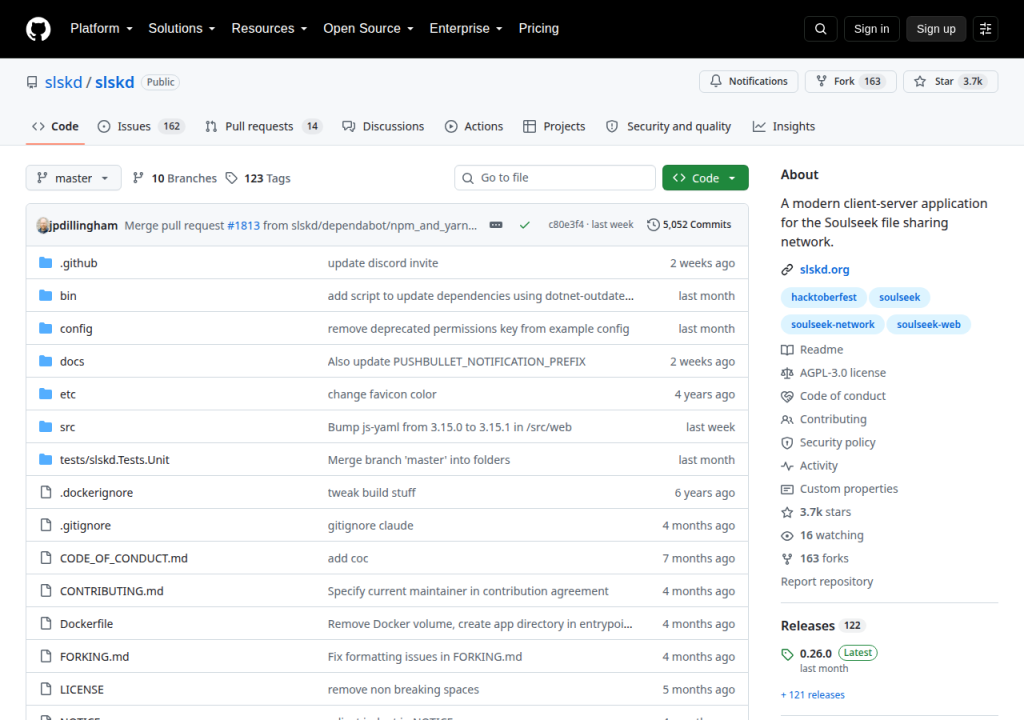Click the Notifications bell button
This screenshot has width=1024, height=720.
tap(748, 81)
